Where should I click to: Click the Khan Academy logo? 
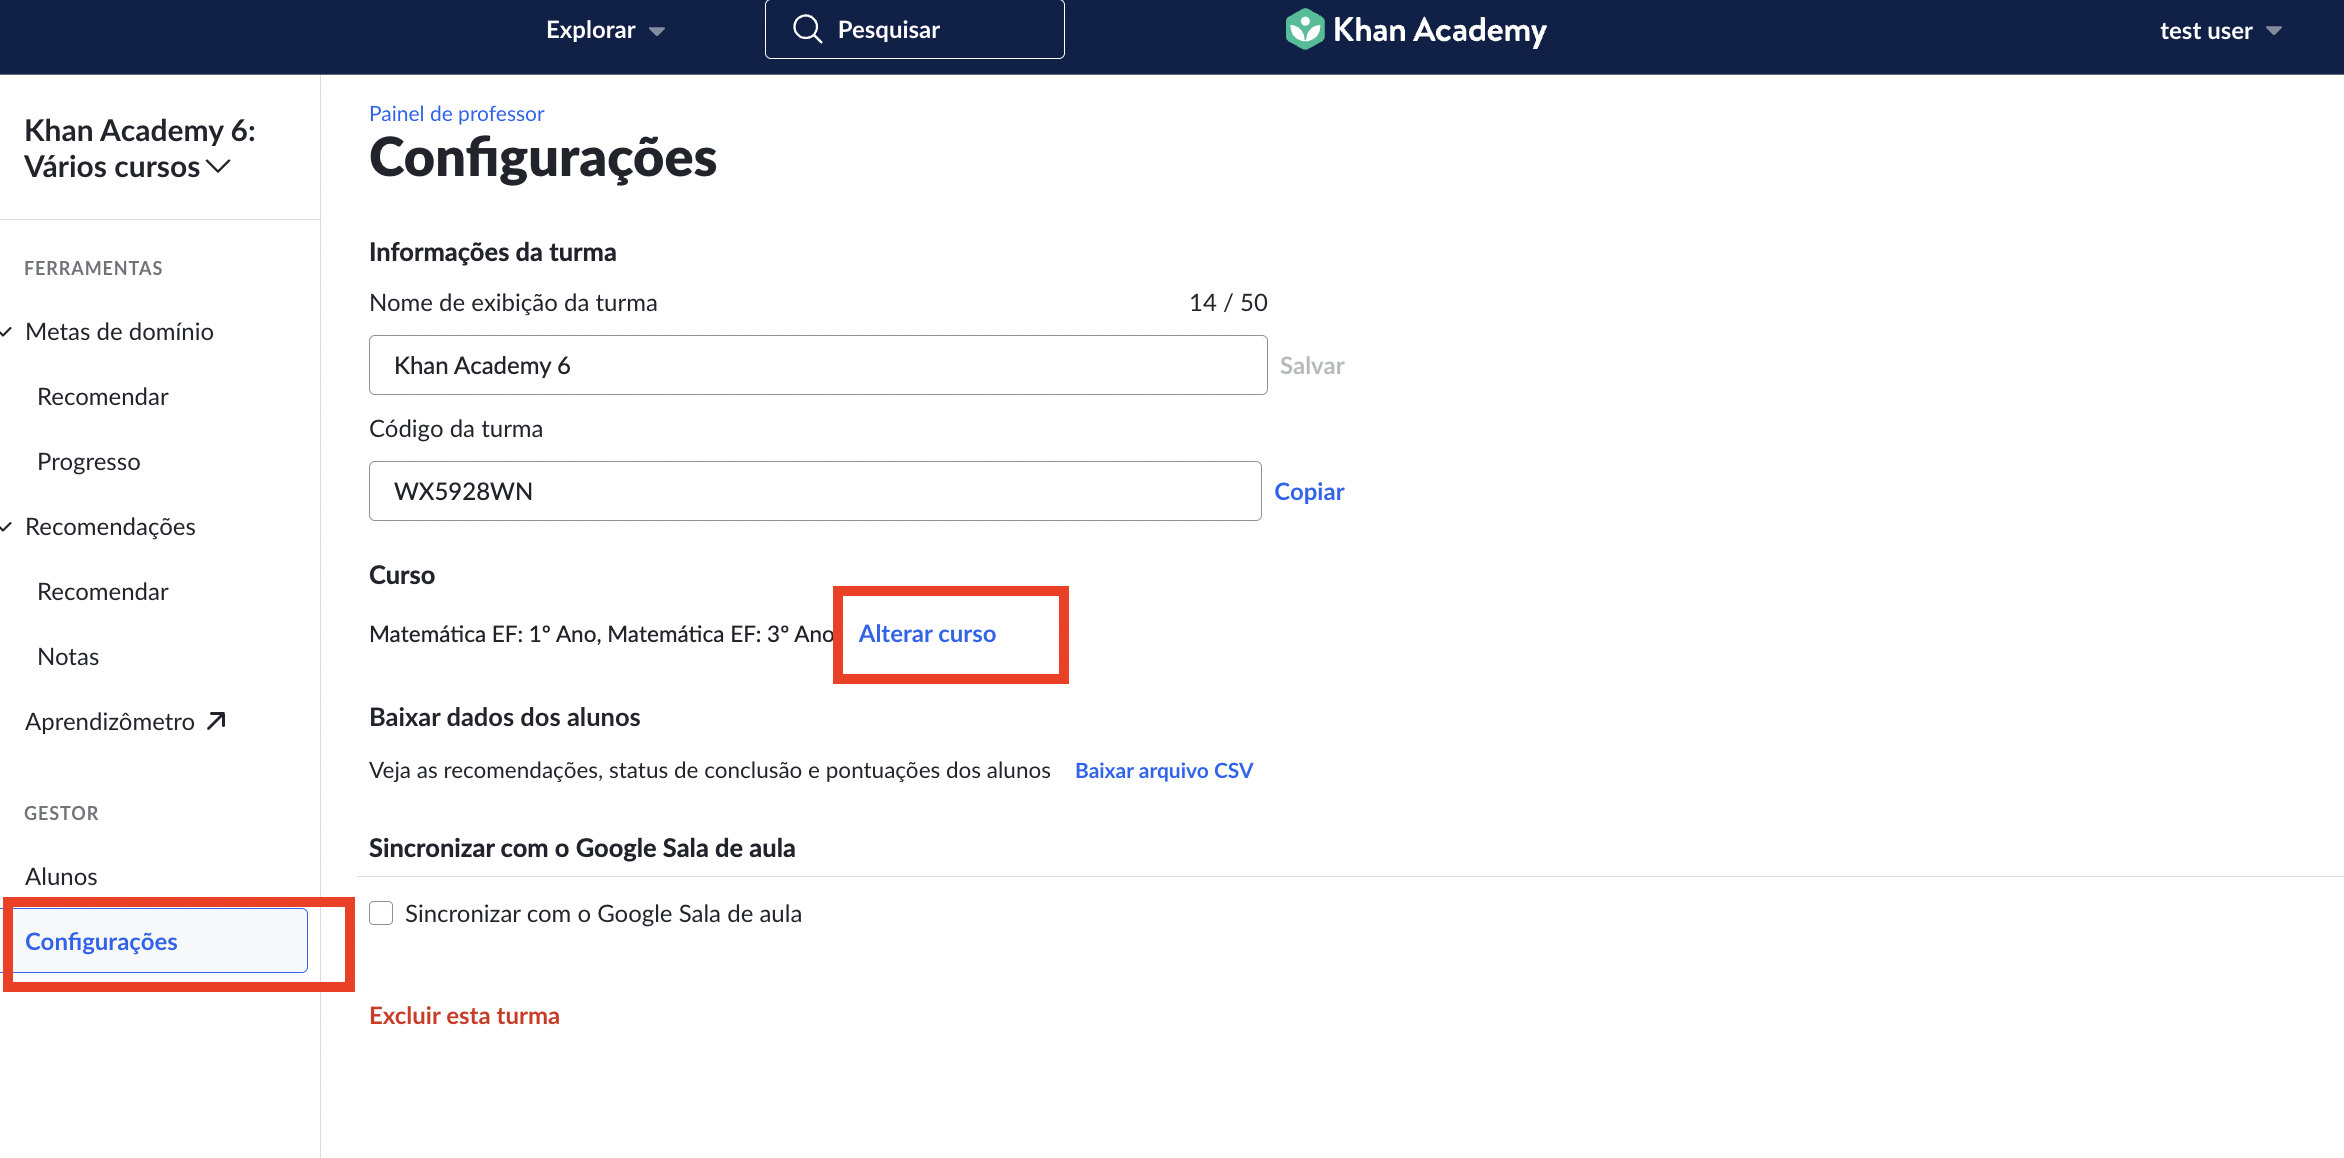[x=1415, y=30]
